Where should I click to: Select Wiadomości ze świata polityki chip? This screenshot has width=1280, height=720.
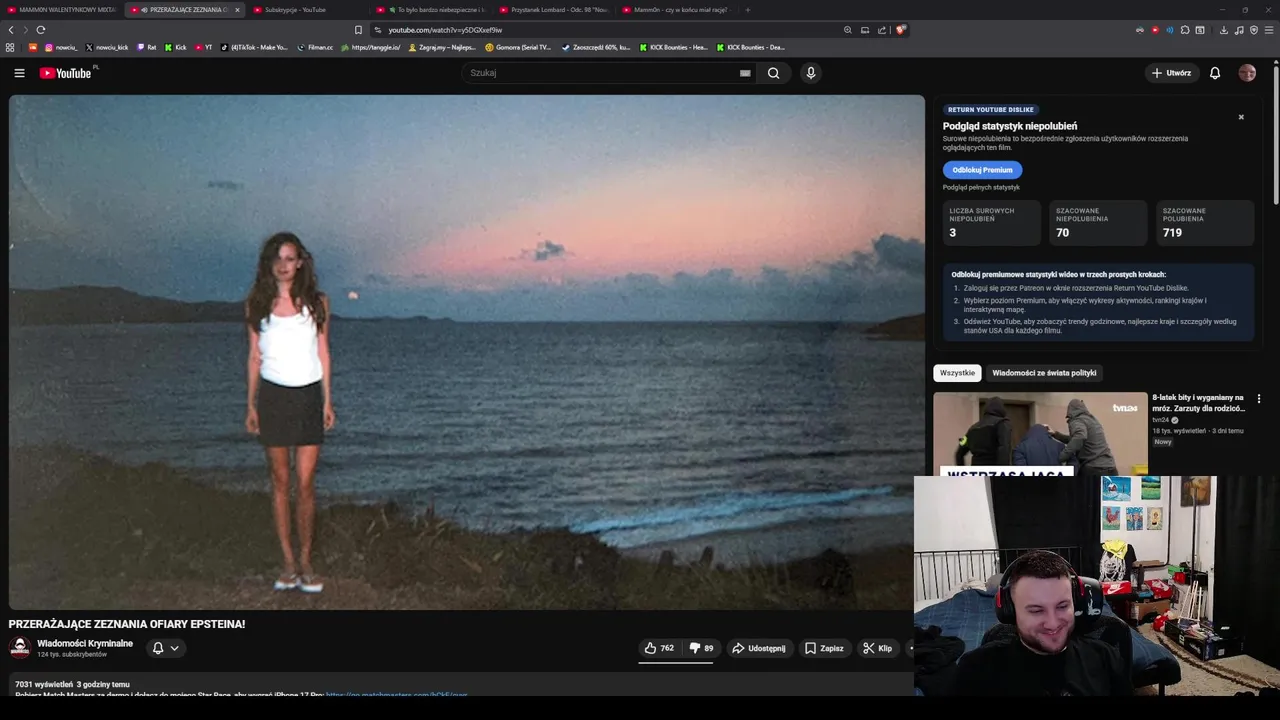coord(1044,373)
